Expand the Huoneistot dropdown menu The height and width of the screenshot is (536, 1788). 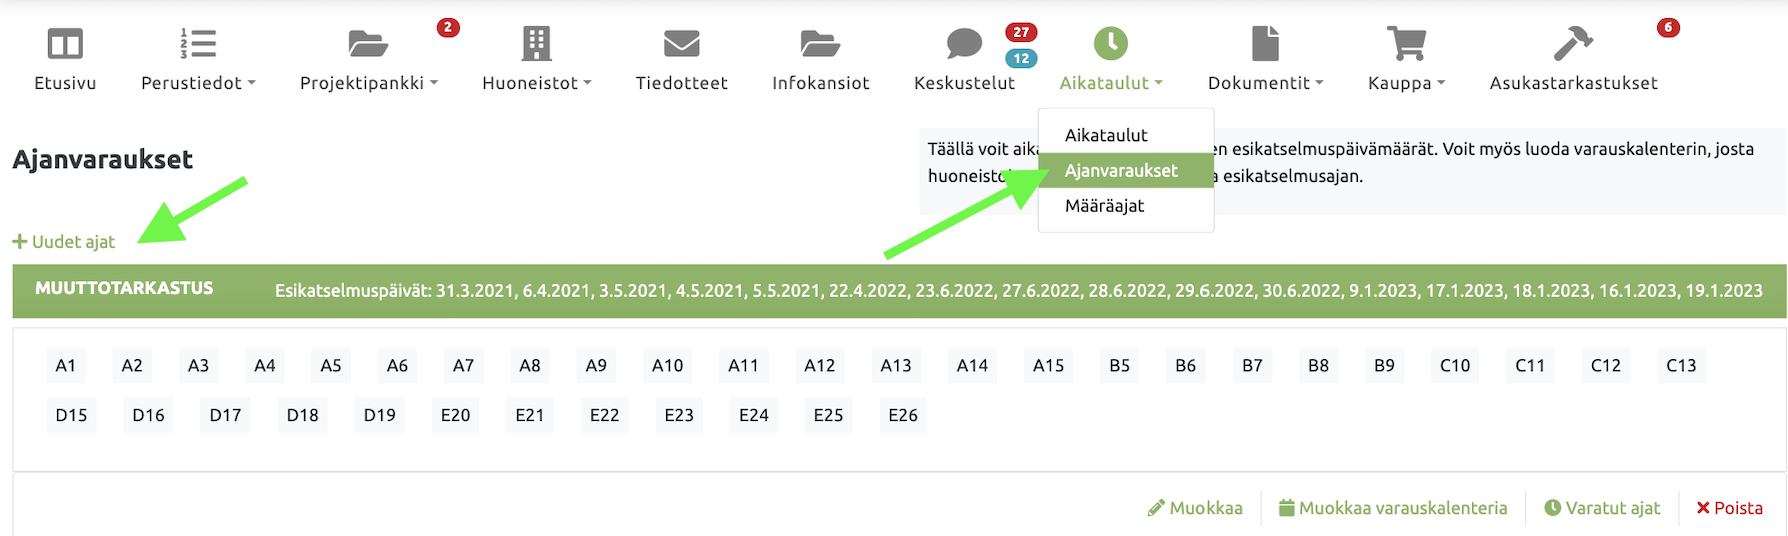click(536, 83)
